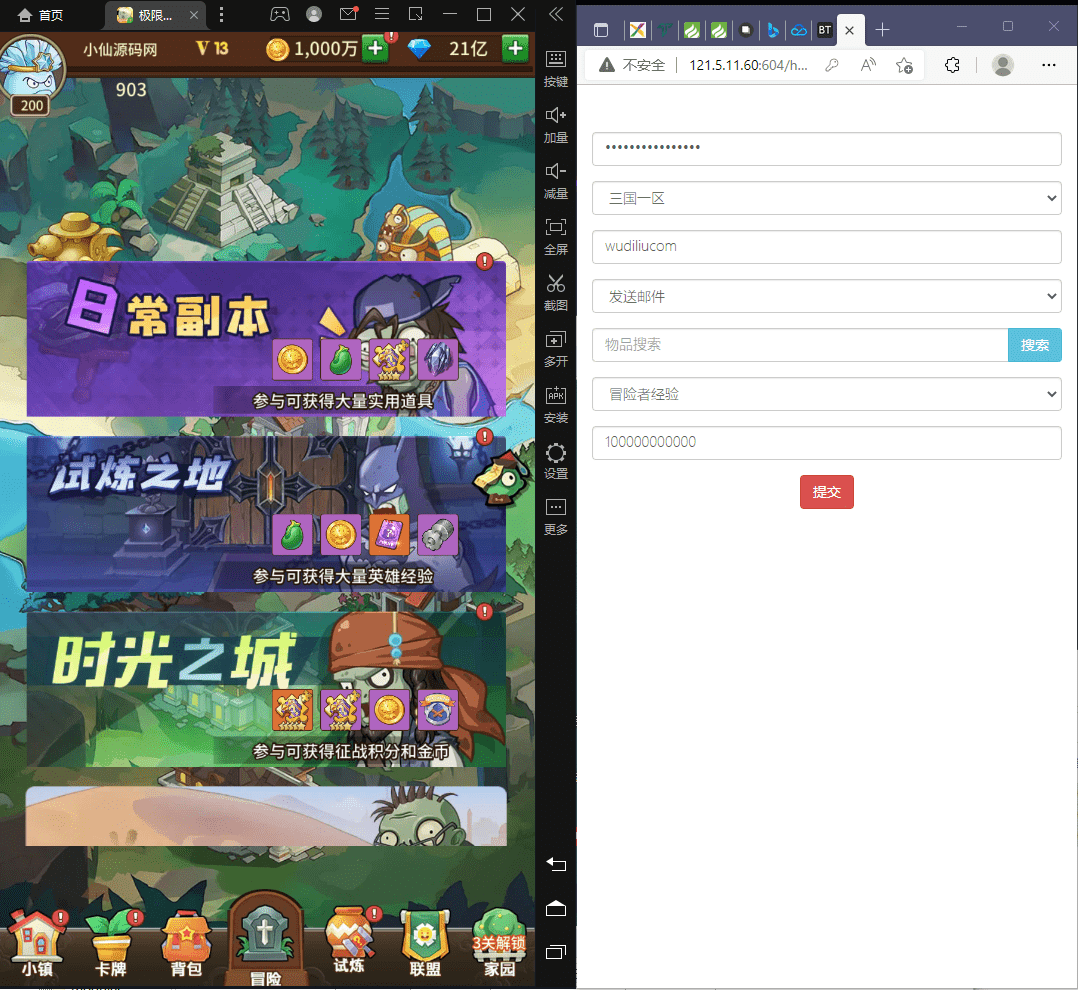Image resolution: width=1078 pixels, height=990 pixels.
Task: Click the read aloud icon
Action: (x=868, y=65)
